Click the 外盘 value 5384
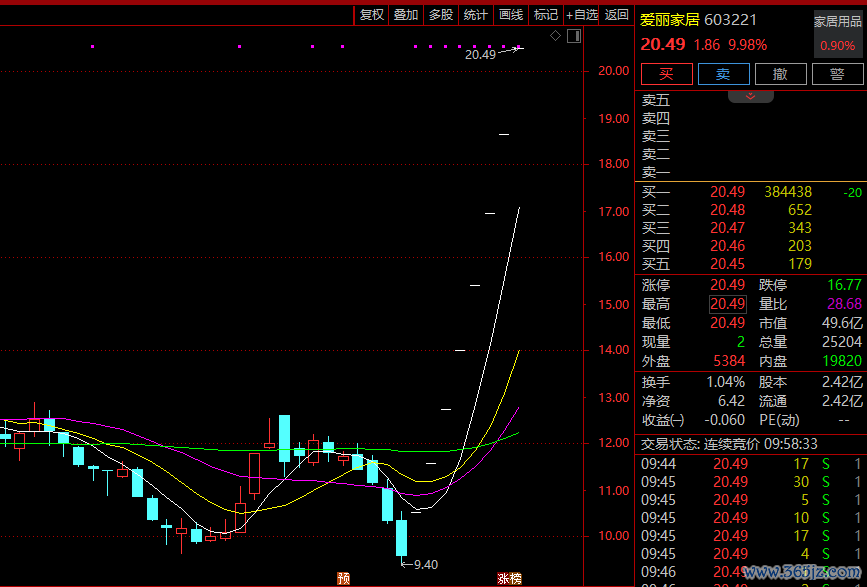 coord(729,361)
